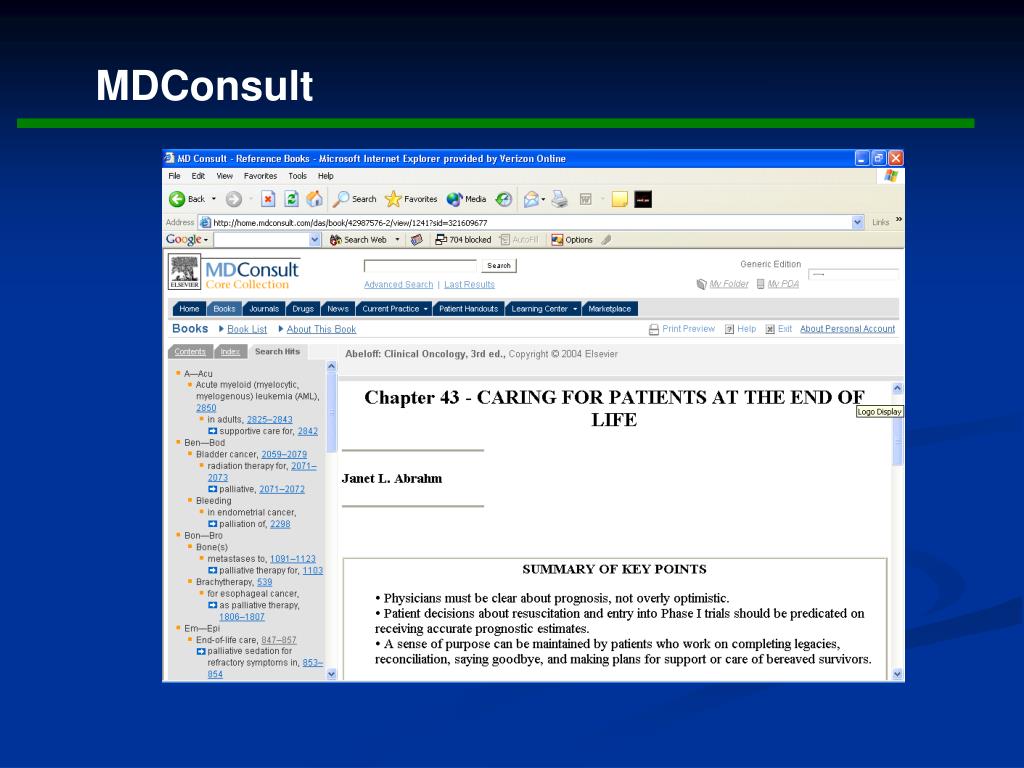
Task: Switch to the Journals tab
Action: click(264, 309)
